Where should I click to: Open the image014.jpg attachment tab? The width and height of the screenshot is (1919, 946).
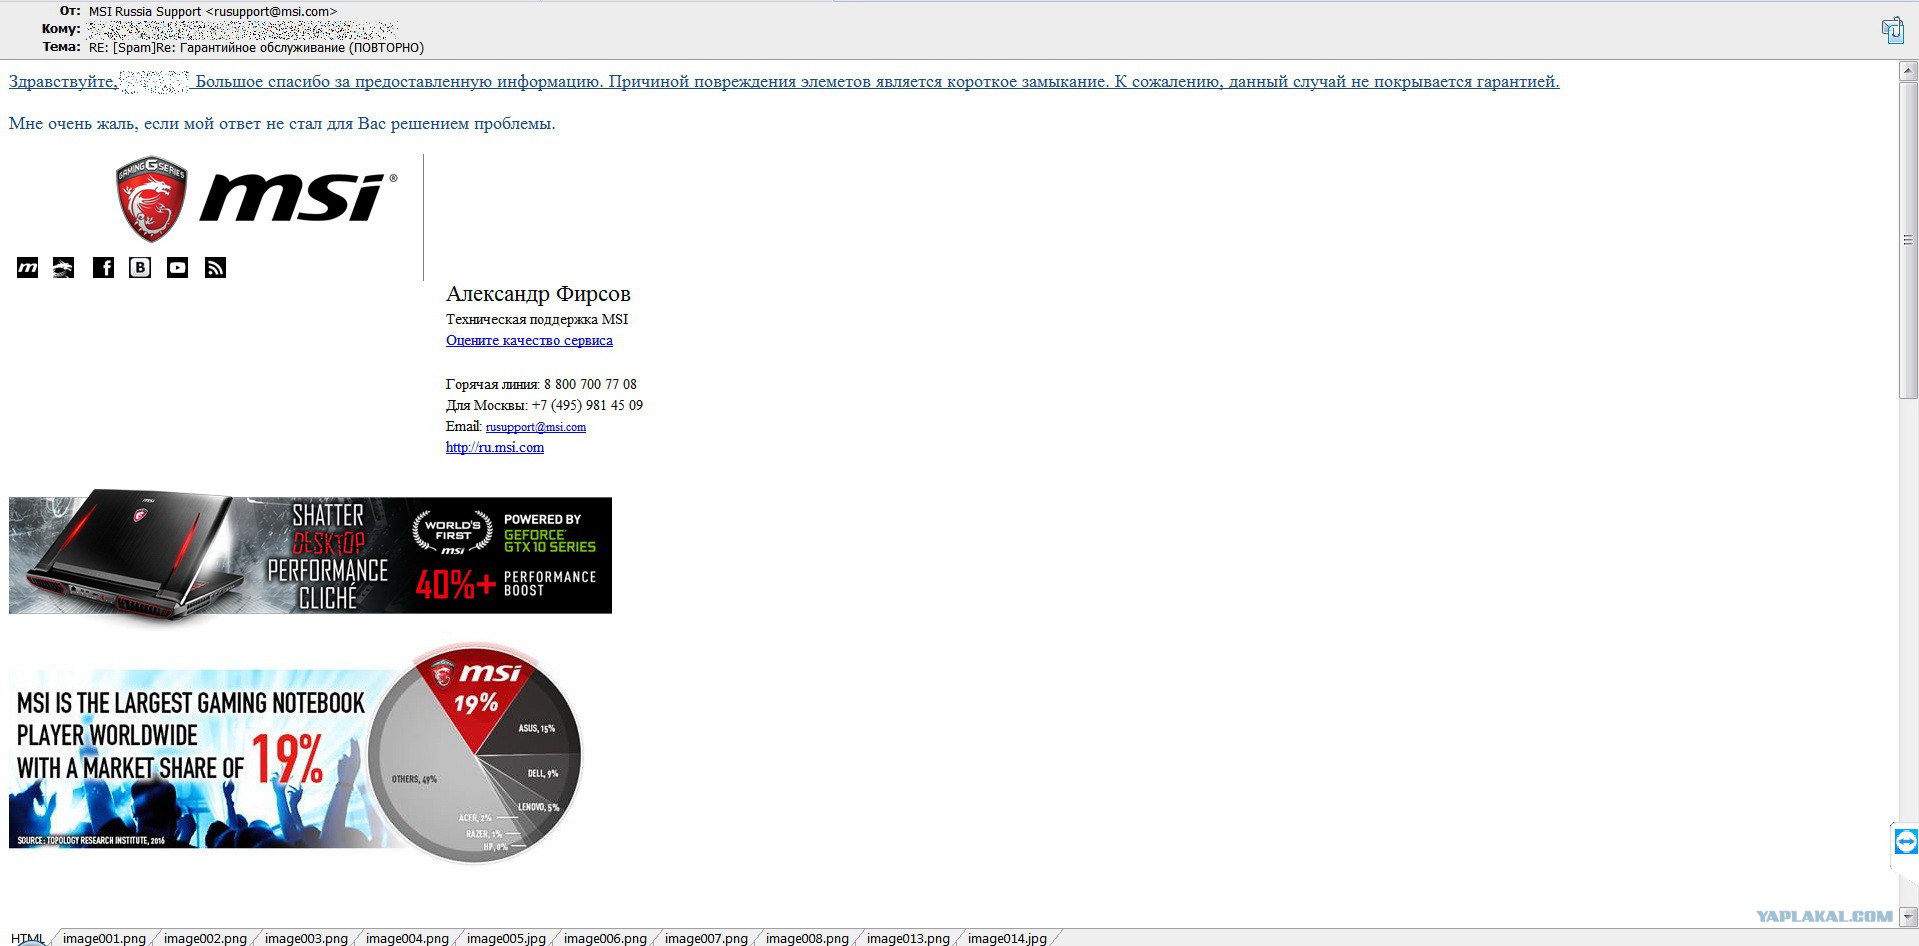[1007, 938]
